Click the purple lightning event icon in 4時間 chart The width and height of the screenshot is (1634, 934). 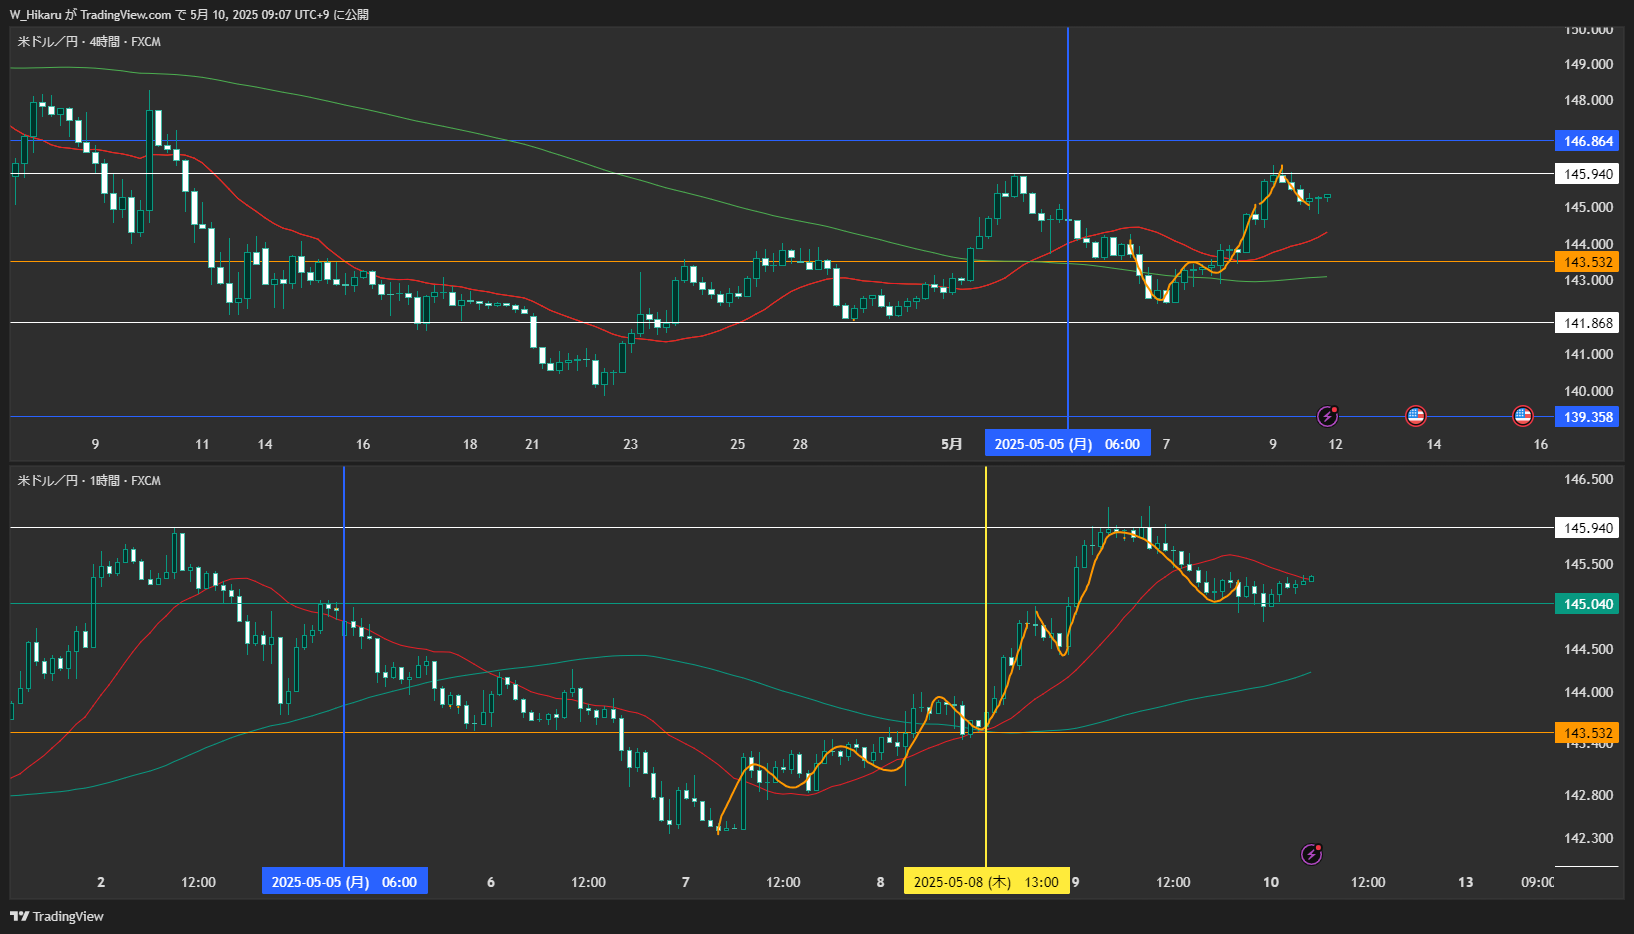(1327, 416)
